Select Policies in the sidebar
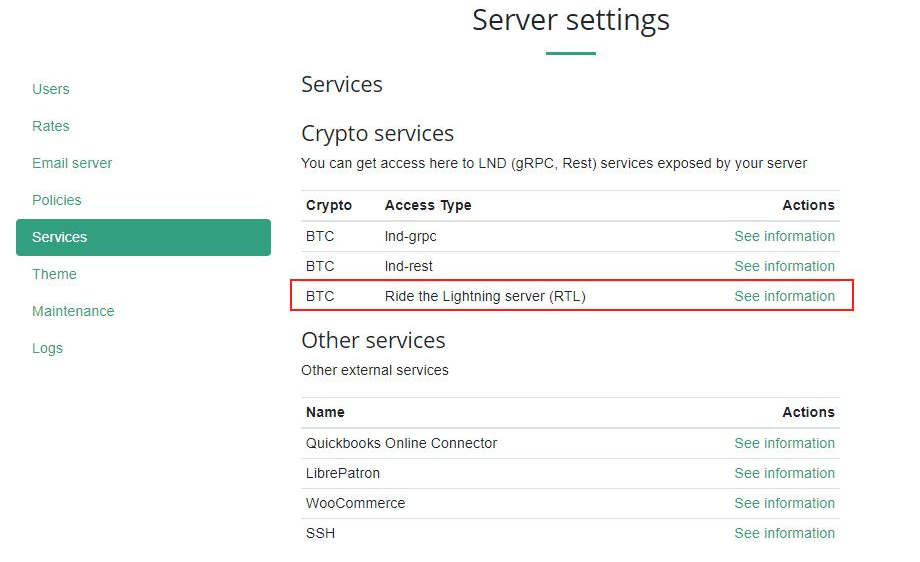The width and height of the screenshot is (920, 562). (56, 200)
